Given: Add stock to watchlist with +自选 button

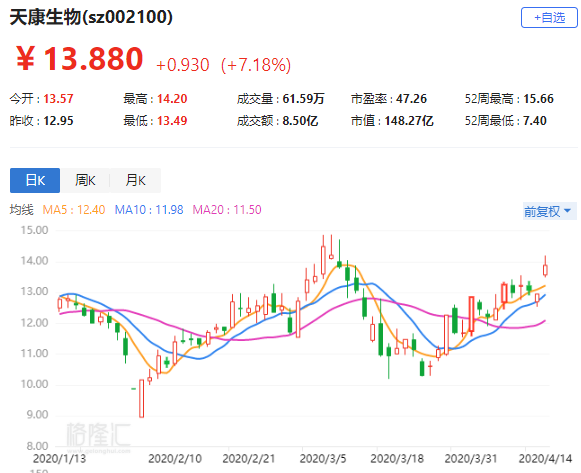Looking at the screenshot, I should (549, 17).
